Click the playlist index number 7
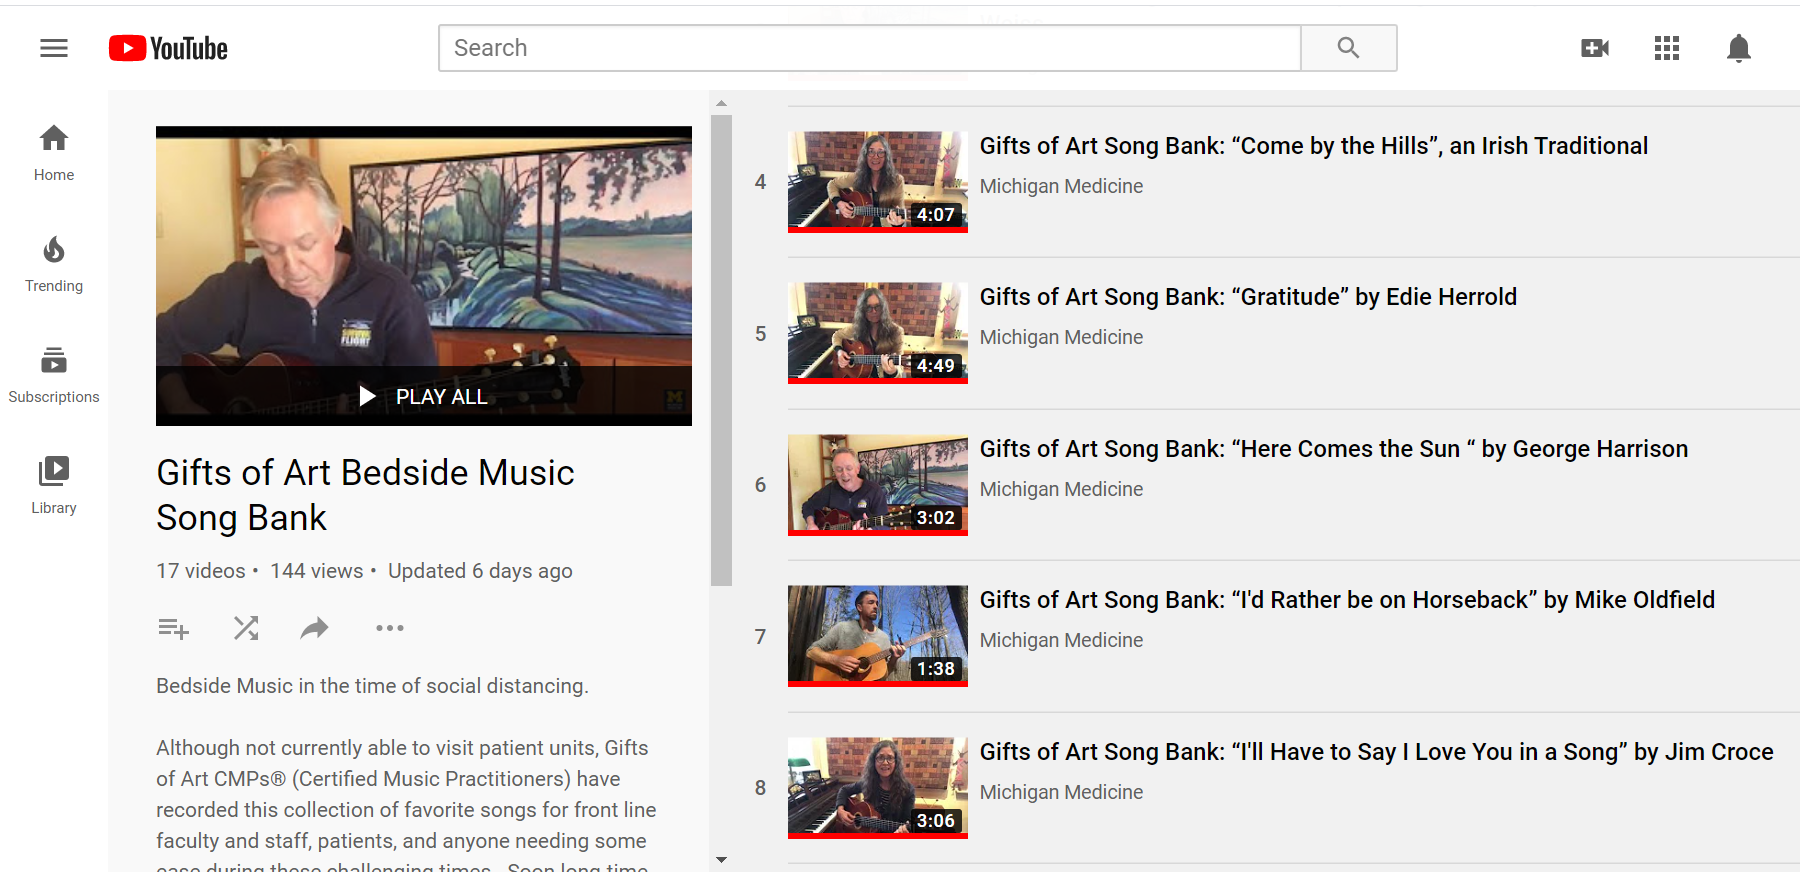The image size is (1800, 872). pyautogui.click(x=760, y=637)
